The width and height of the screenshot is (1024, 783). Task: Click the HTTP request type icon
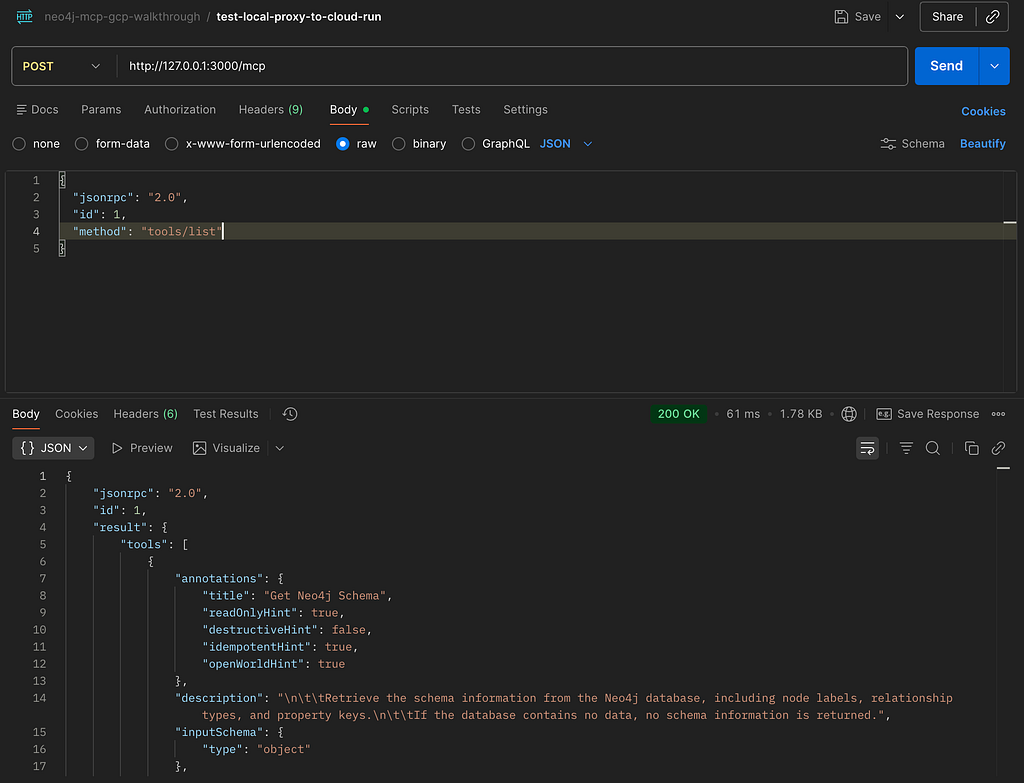click(25, 16)
